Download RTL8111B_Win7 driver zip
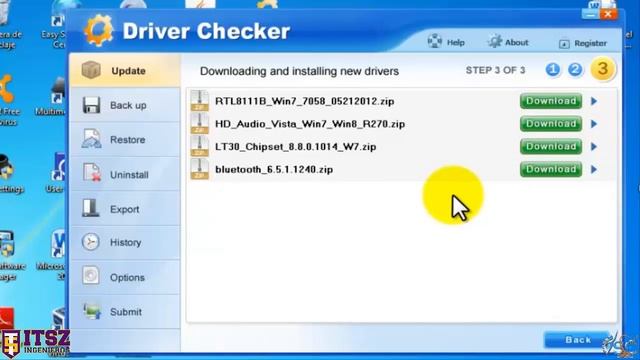Viewport: 640px width, 360px height. tap(551, 101)
